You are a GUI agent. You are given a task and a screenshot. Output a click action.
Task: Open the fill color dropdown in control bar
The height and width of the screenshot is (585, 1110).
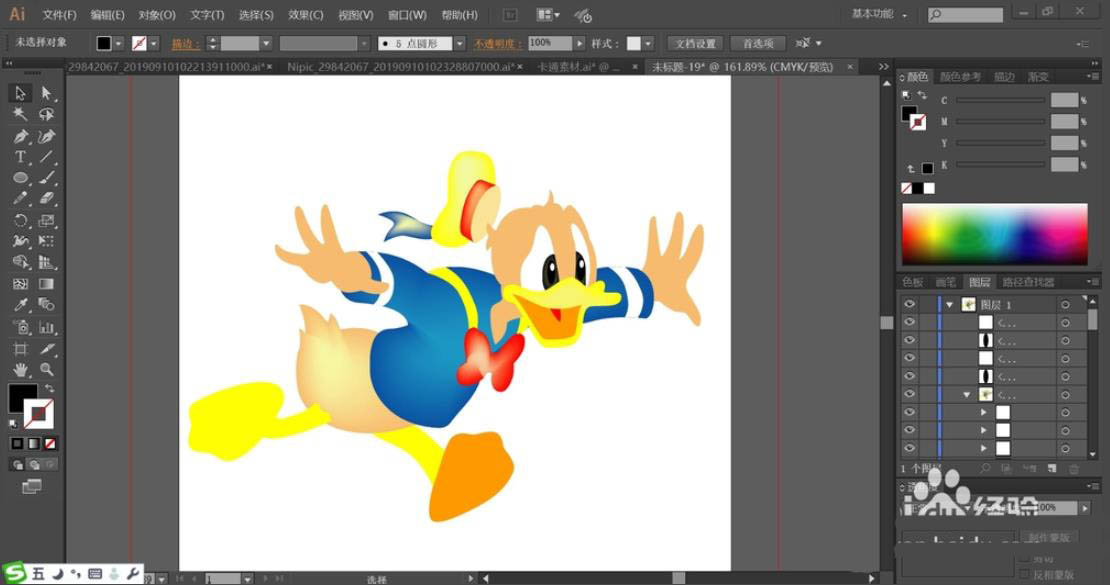pos(119,43)
